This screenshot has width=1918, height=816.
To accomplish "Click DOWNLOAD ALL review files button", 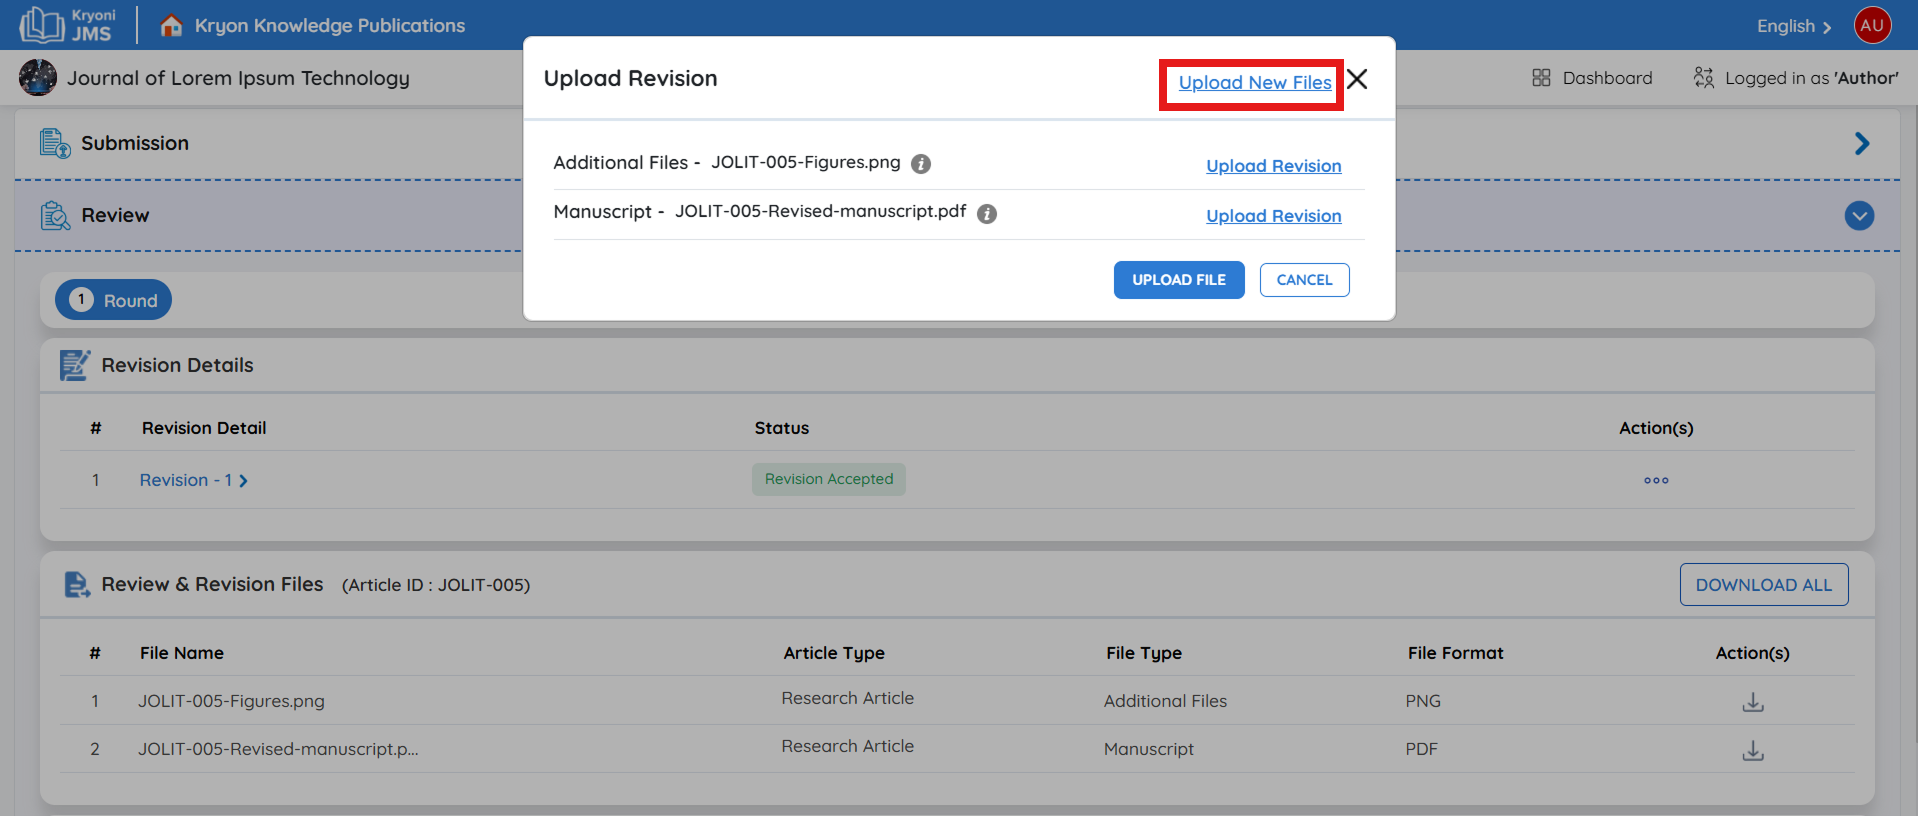I will pyautogui.click(x=1763, y=585).
